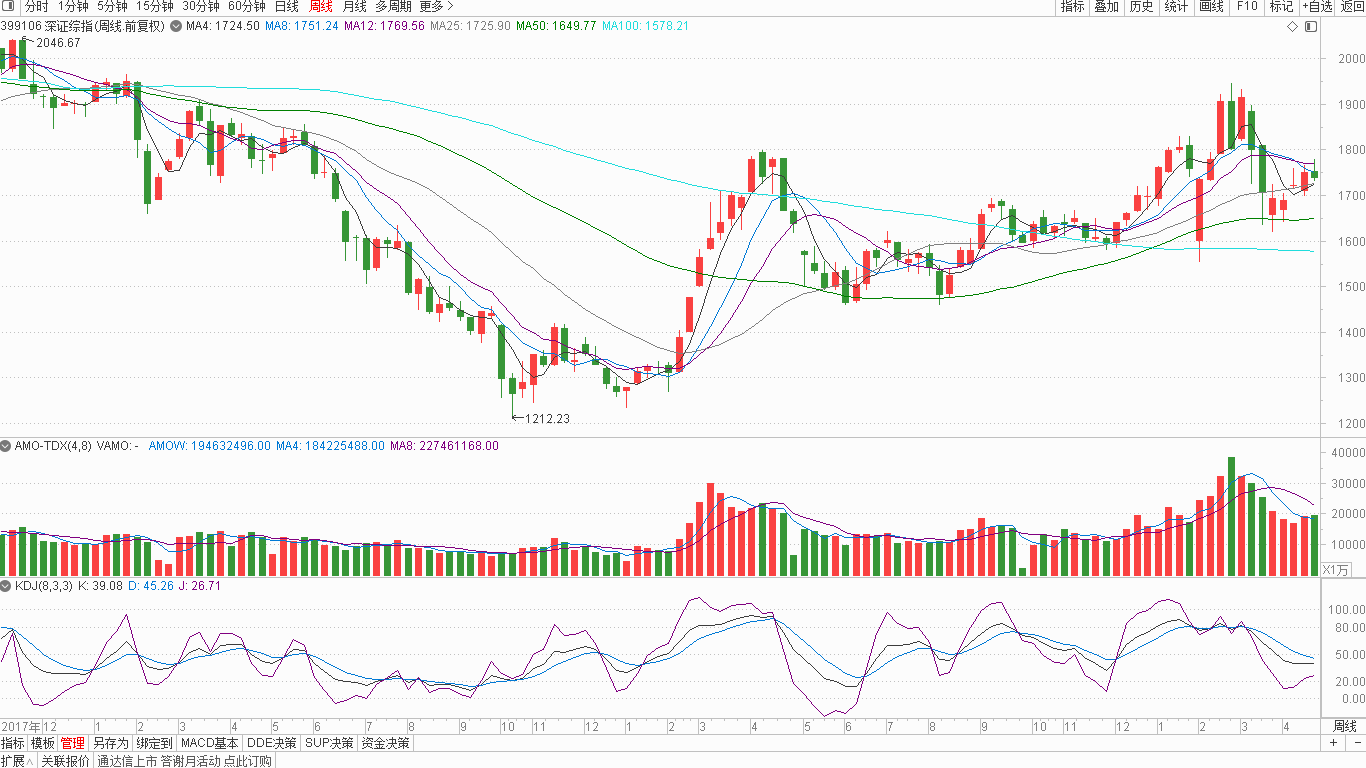The image size is (1366, 768).
Task: Select the 60分钟 period
Action: point(246,6)
